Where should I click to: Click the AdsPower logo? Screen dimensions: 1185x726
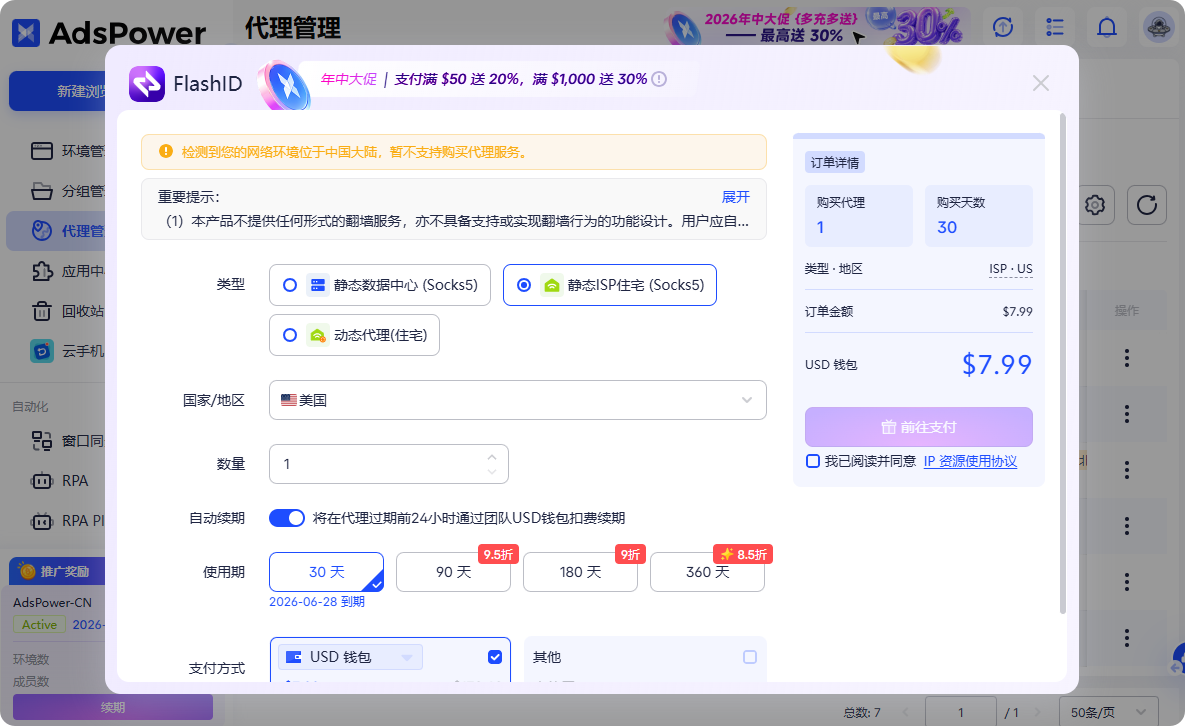[x=108, y=32]
